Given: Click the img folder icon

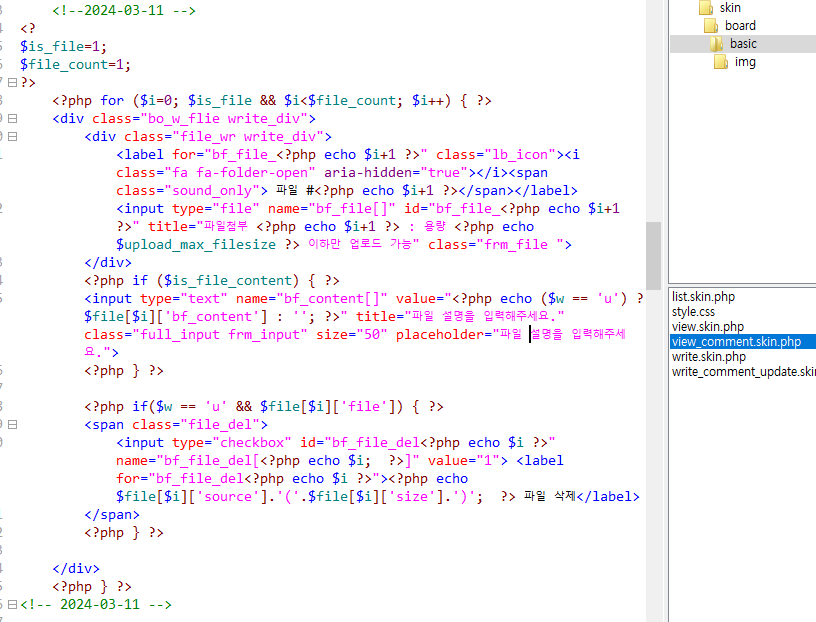Looking at the screenshot, I should (x=722, y=62).
